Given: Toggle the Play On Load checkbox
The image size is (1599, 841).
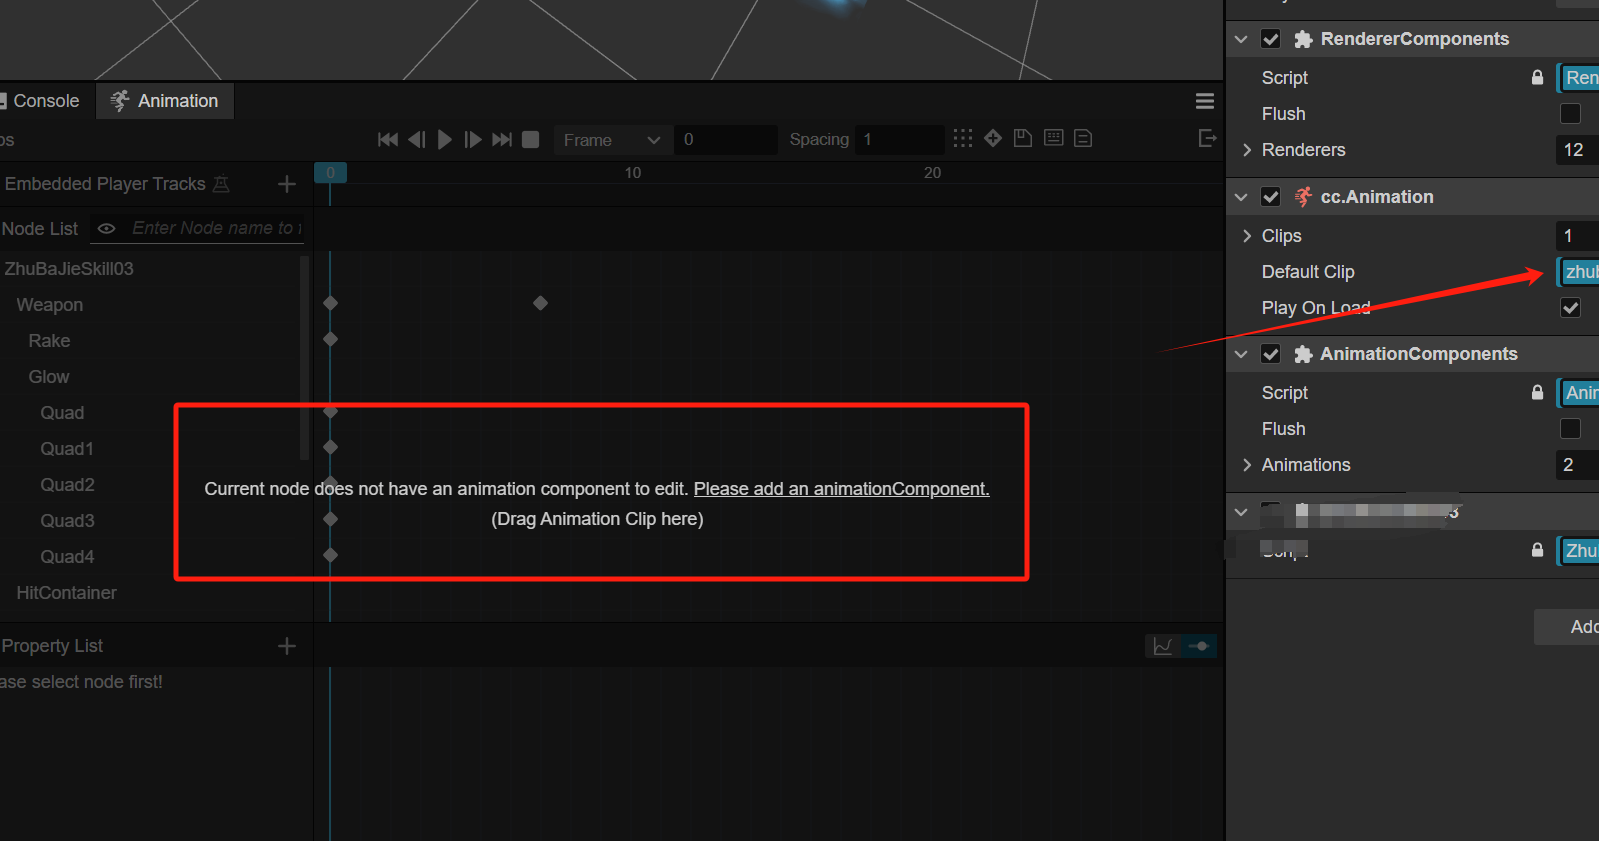Looking at the screenshot, I should coord(1571,308).
